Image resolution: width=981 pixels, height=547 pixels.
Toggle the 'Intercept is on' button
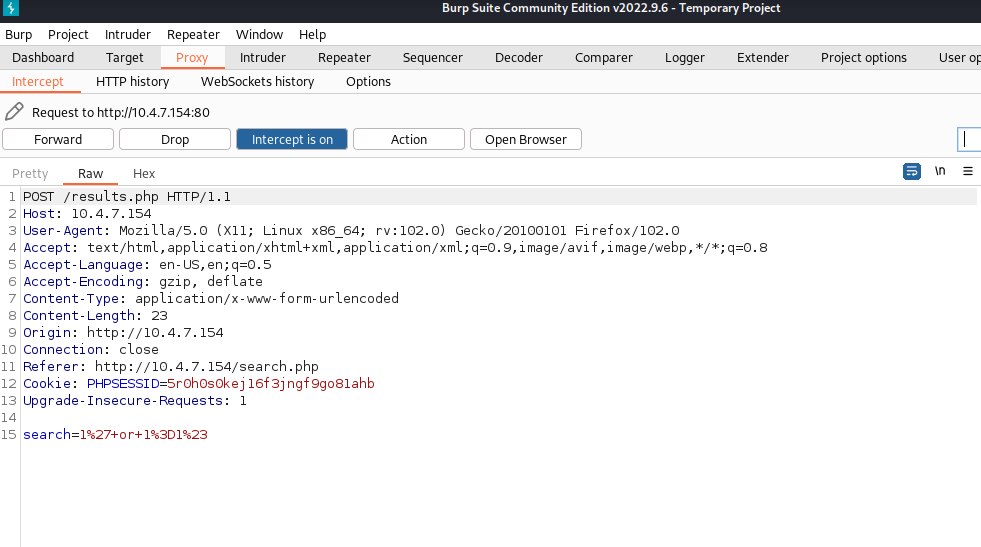(292, 139)
